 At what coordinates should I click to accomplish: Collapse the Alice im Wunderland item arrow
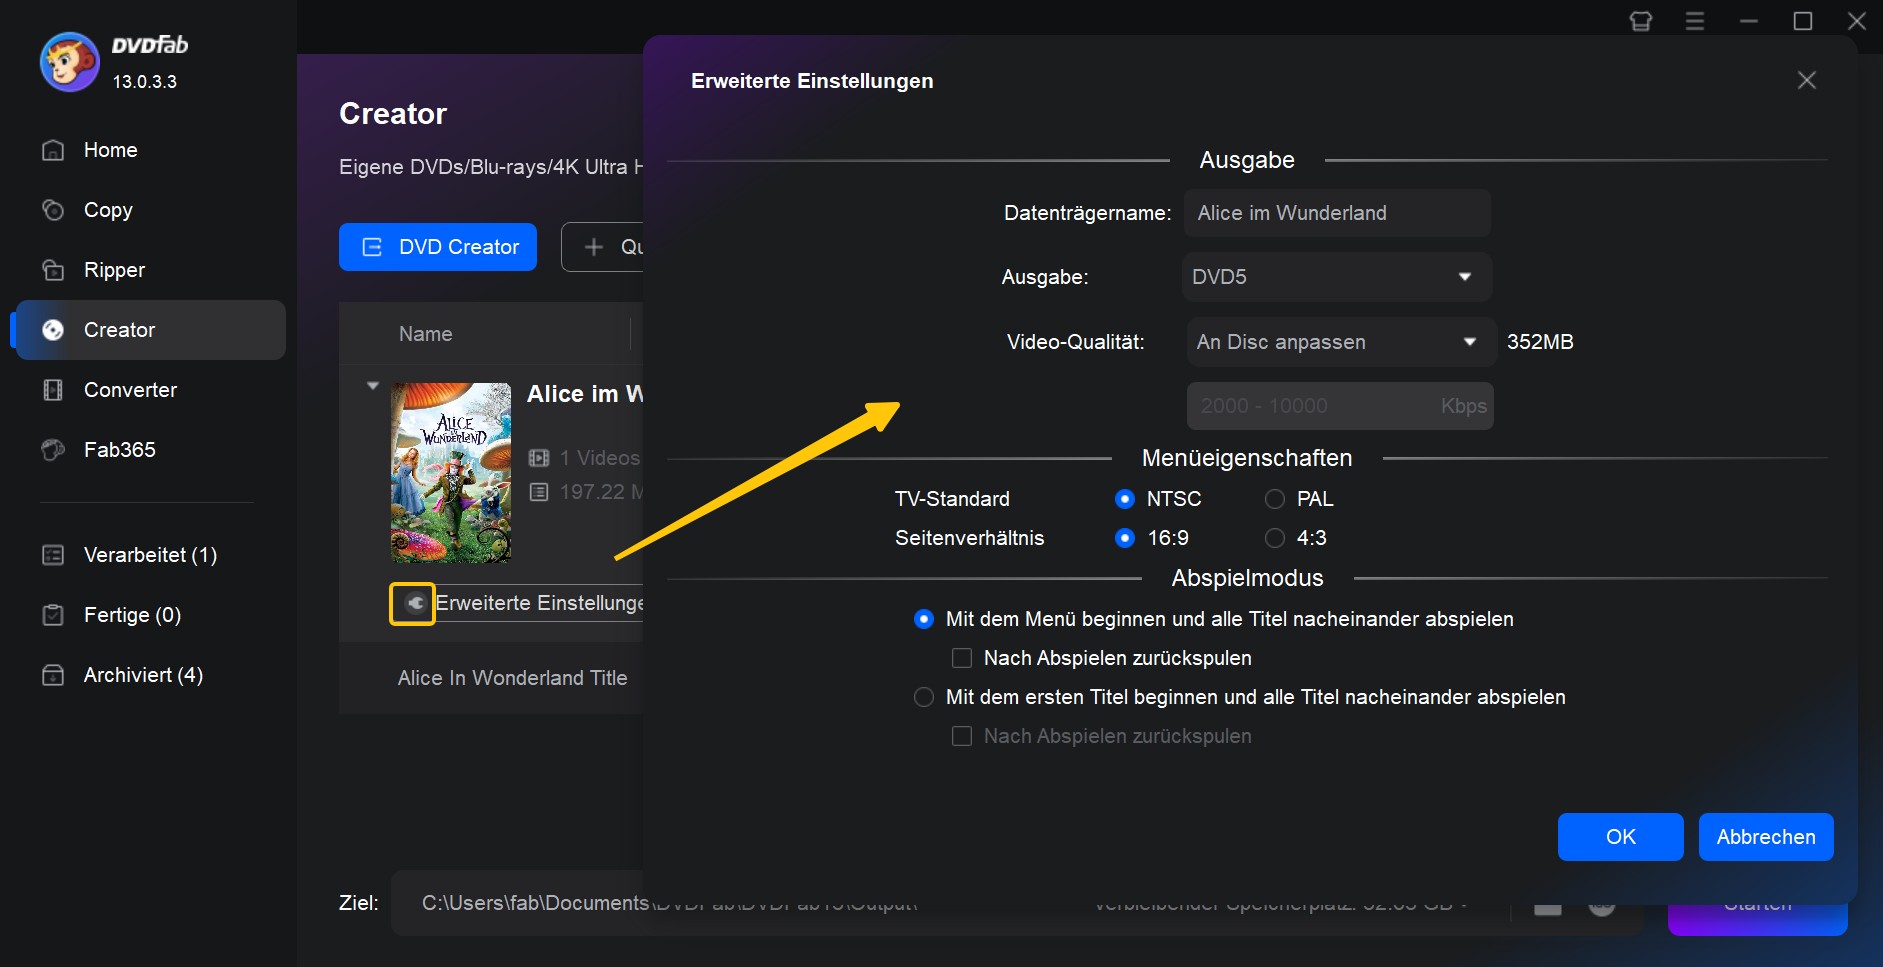point(373,386)
